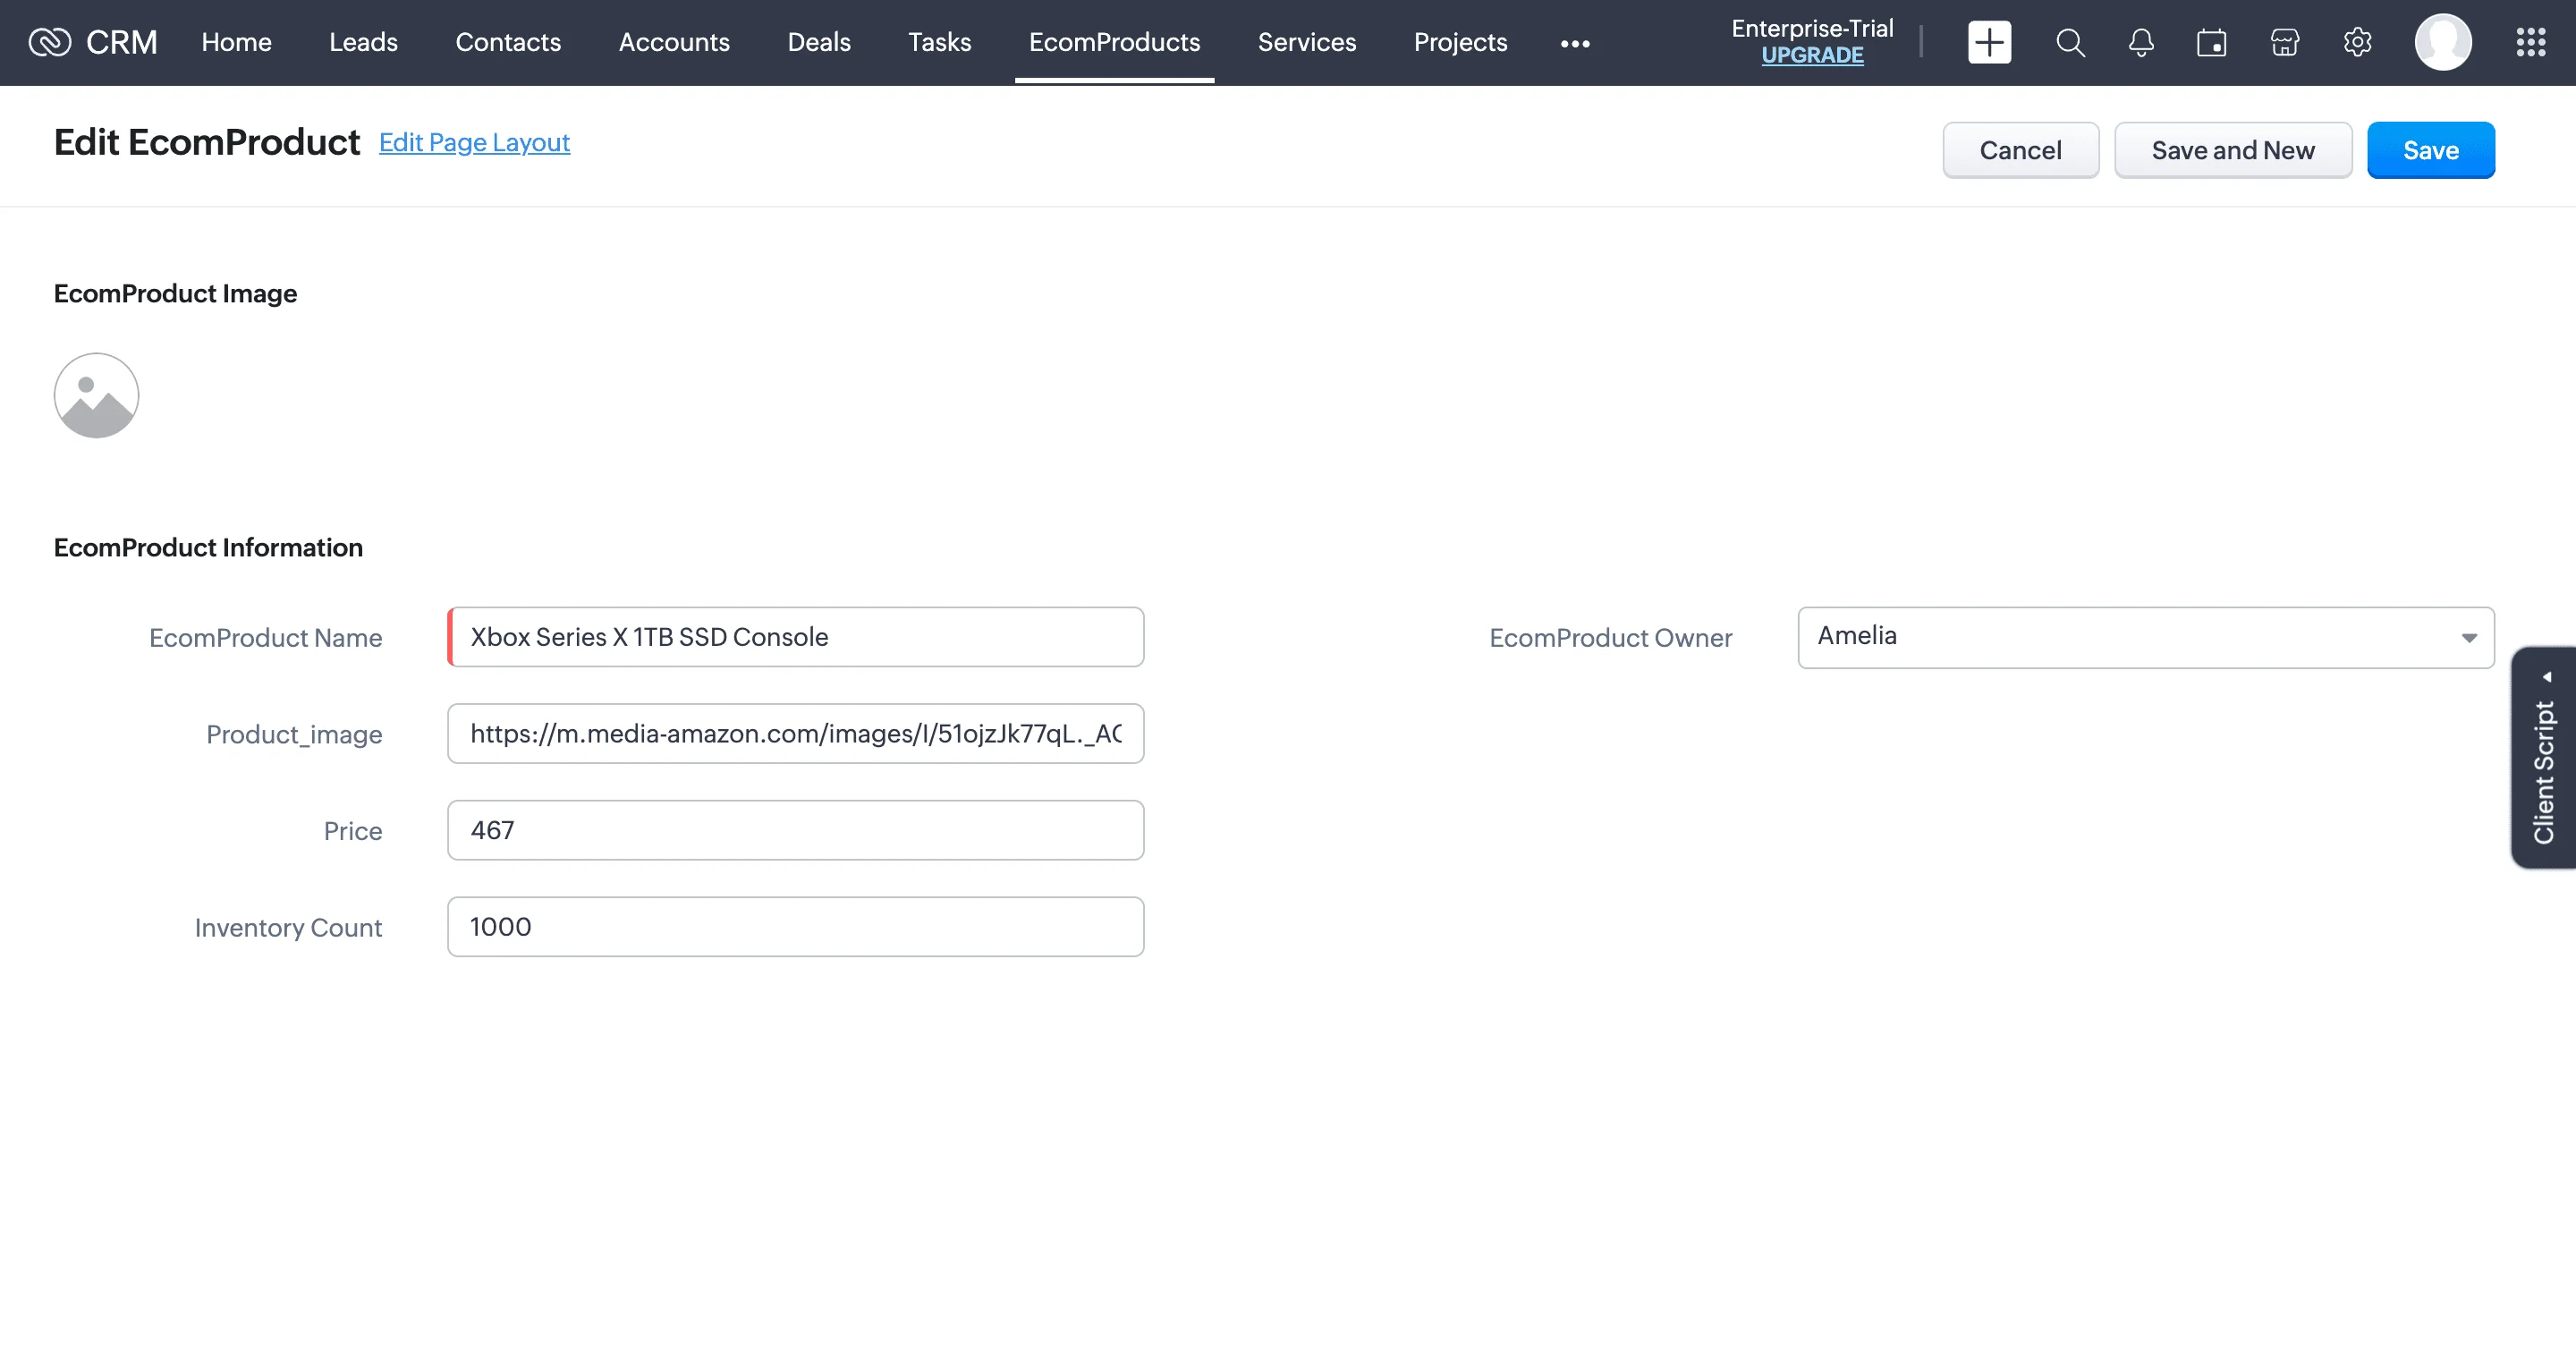
Task: Go to the Tasks tab
Action: (939, 42)
